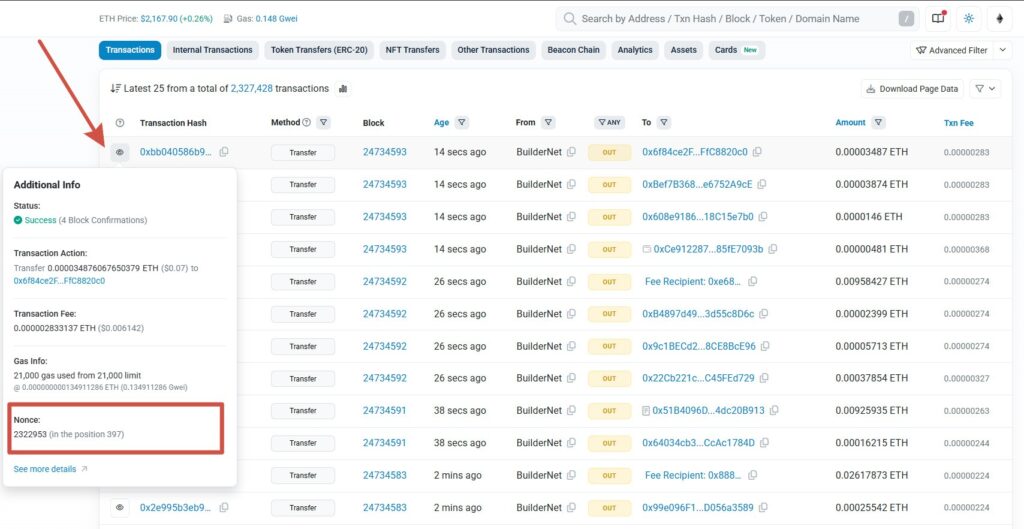The width and height of the screenshot is (1024, 529).
Task: Open the Token Transfers (ERC-20) tab
Action: pos(320,50)
